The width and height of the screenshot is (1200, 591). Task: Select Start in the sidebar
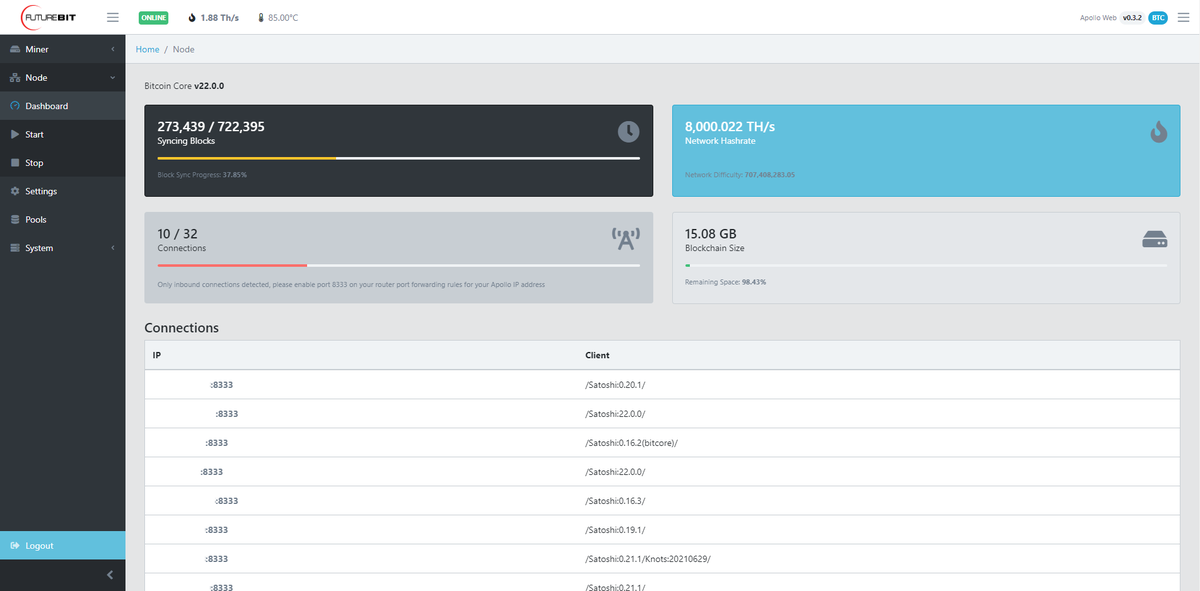click(x=62, y=134)
